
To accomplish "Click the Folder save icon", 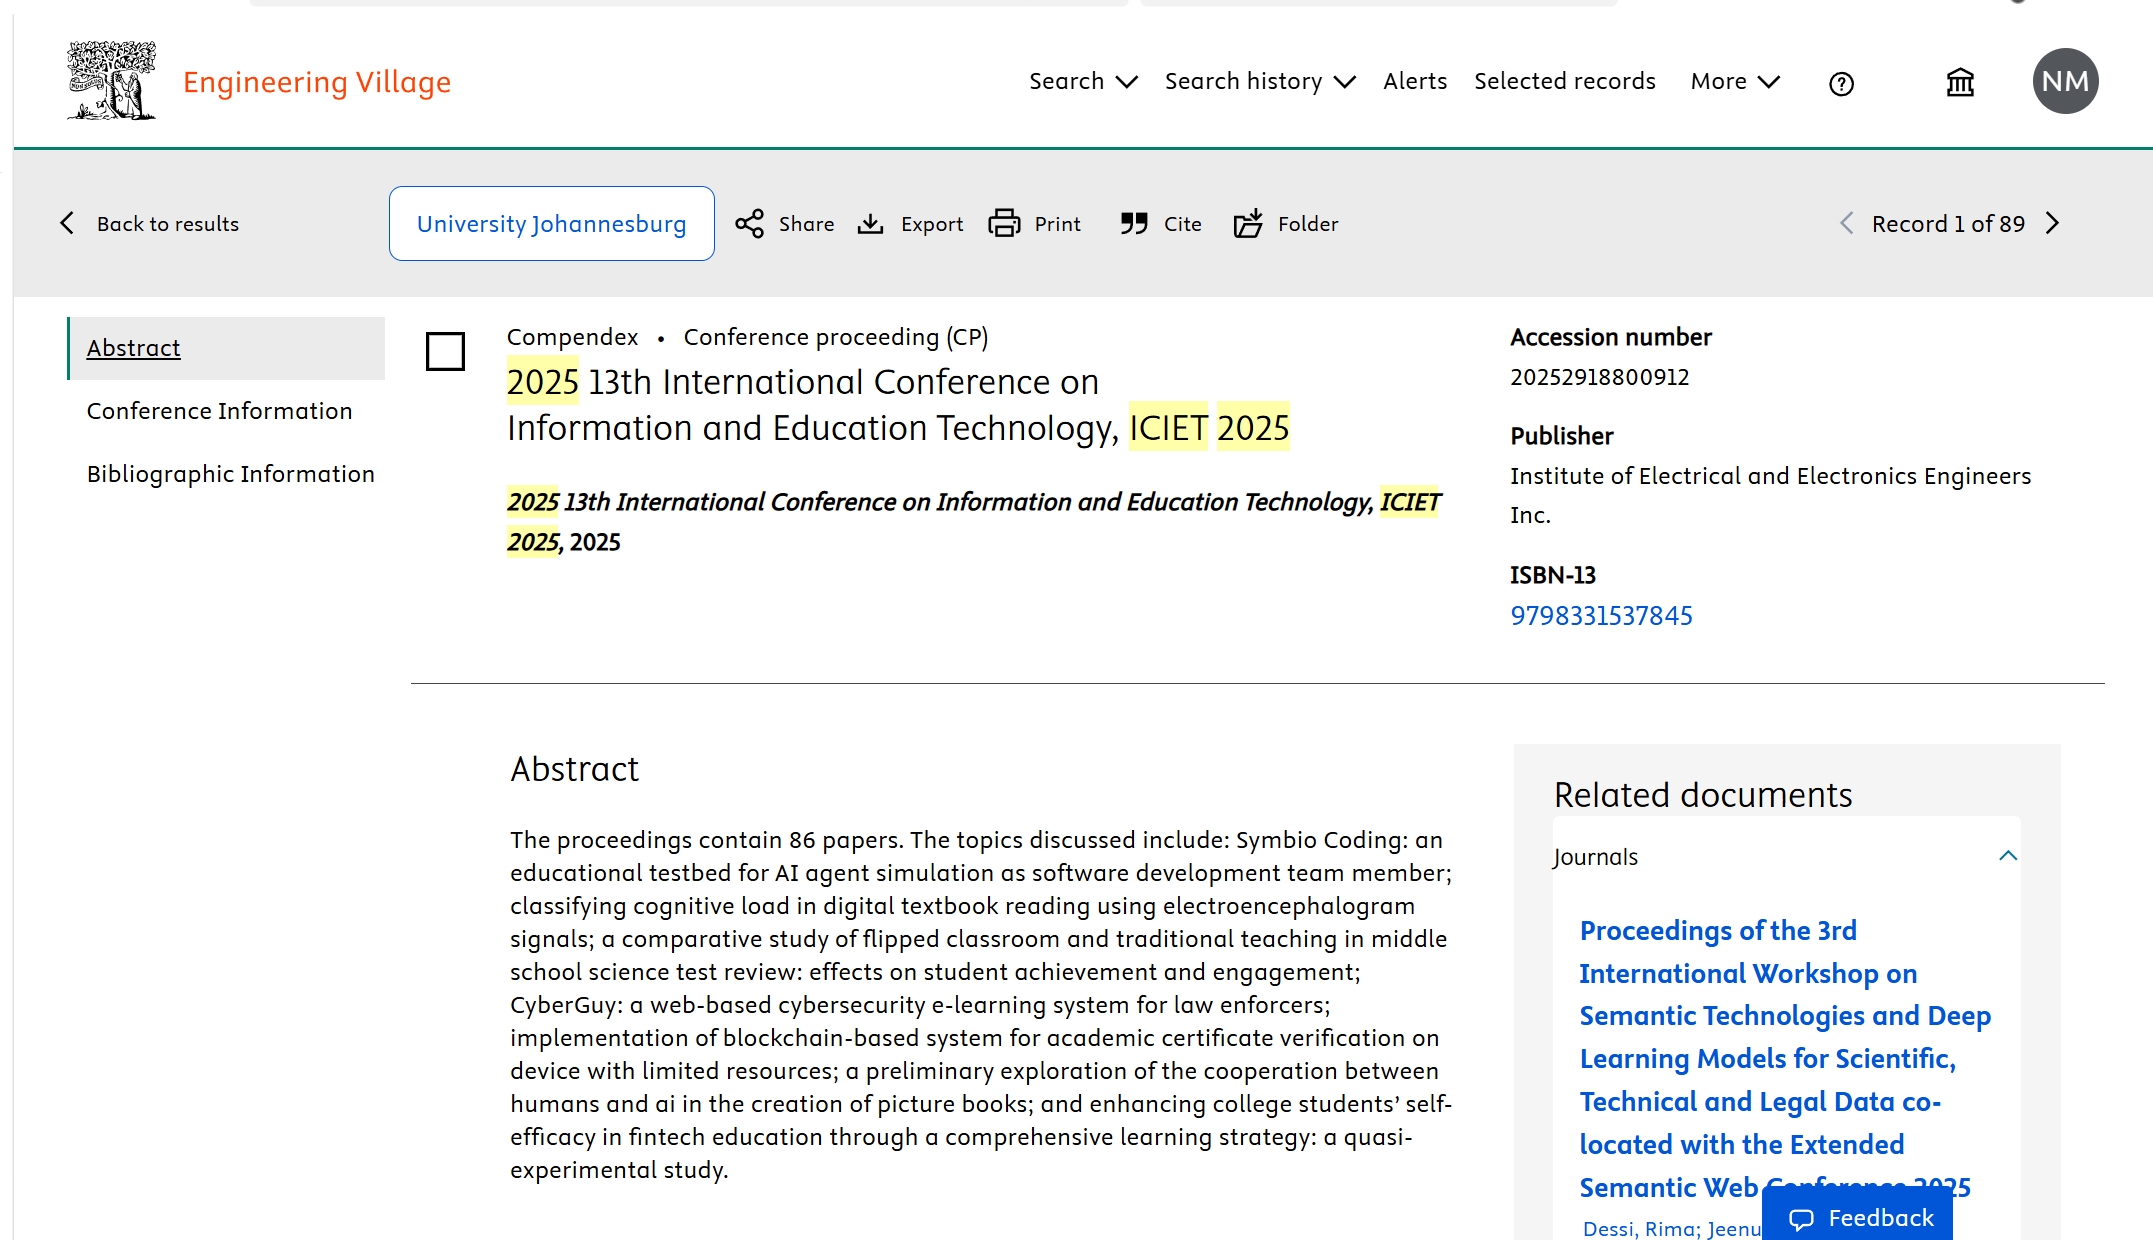I will (1248, 223).
